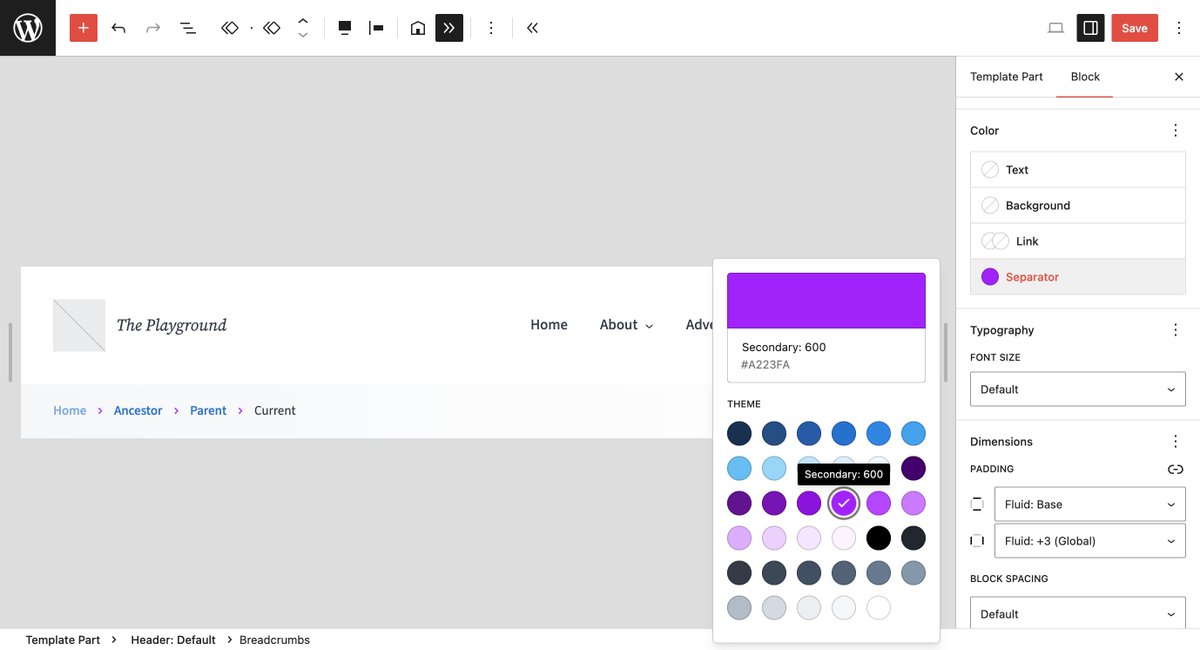Select Header: Default in footer breadcrumb
The height and width of the screenshot is (650, 1200).
point(173,640)
